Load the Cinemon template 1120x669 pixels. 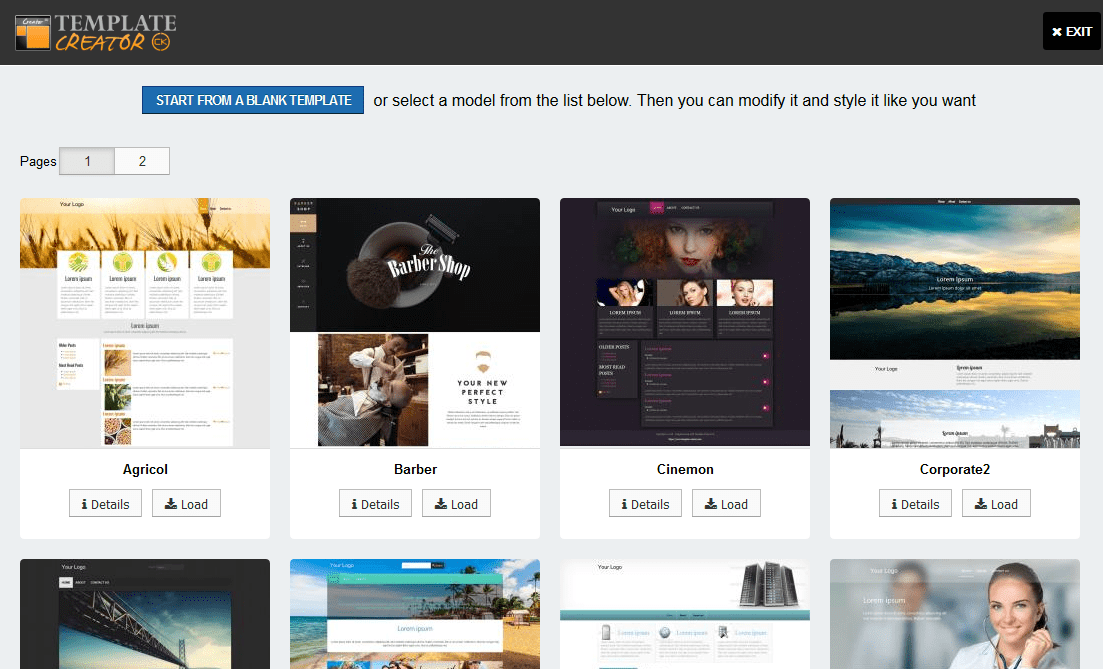click(x=726, y=503)
